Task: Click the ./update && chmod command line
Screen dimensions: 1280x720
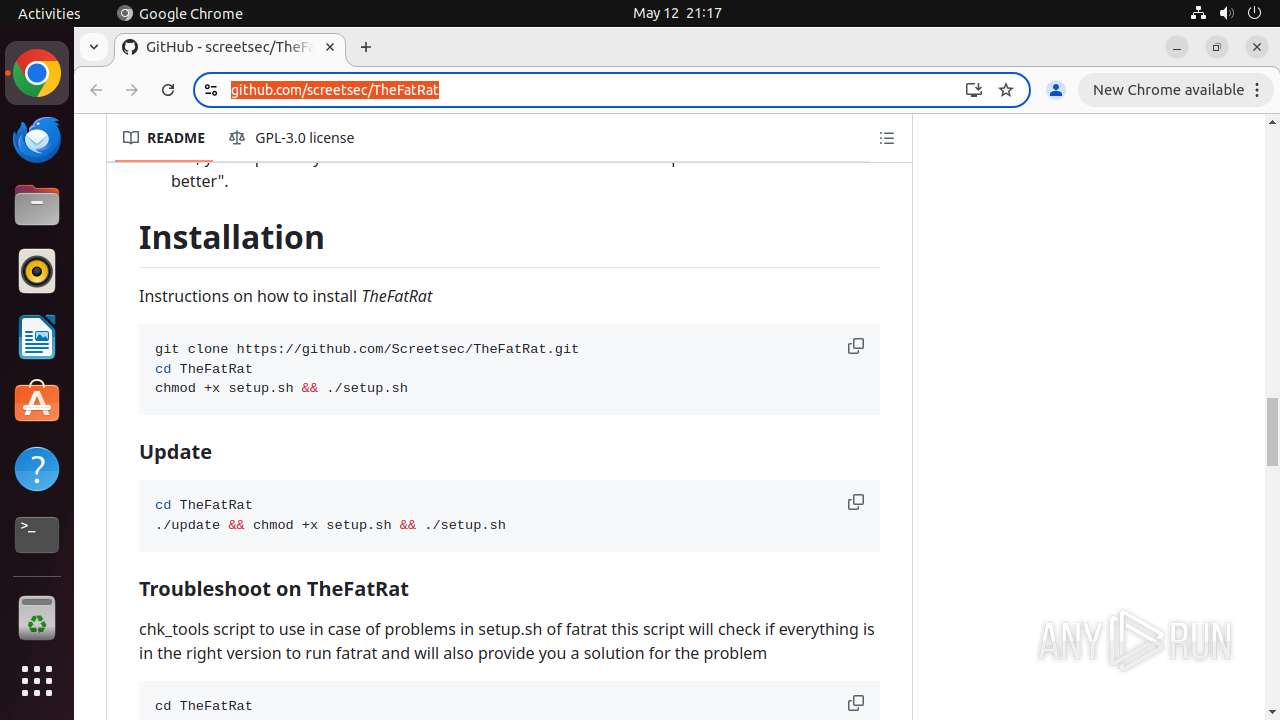Action: [x=330, y=525]
